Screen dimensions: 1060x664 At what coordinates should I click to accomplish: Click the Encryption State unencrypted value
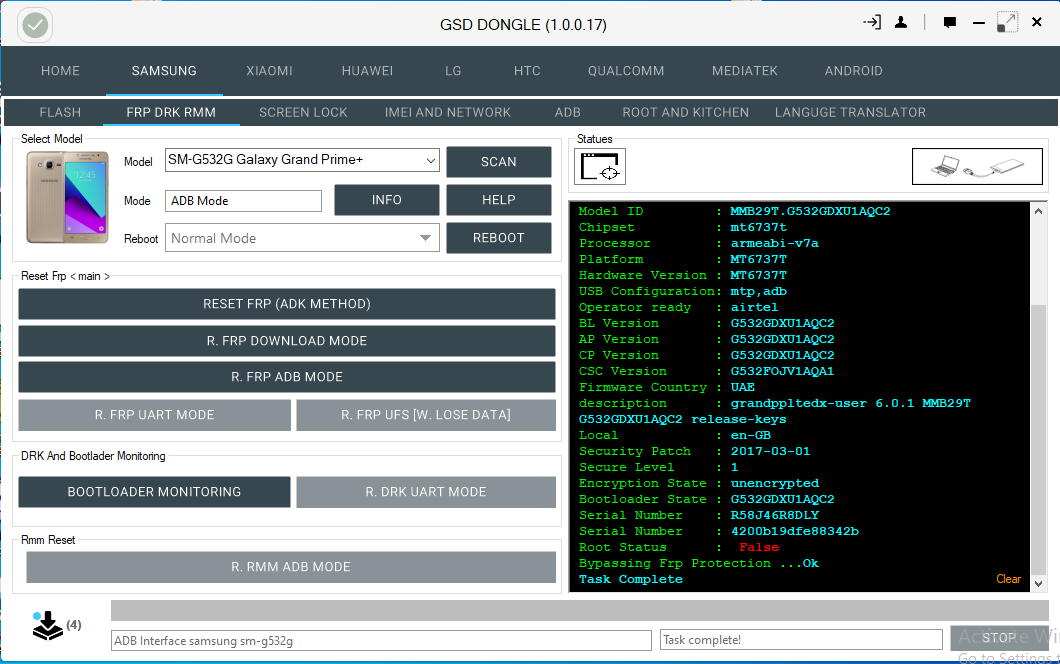point(775,483)
